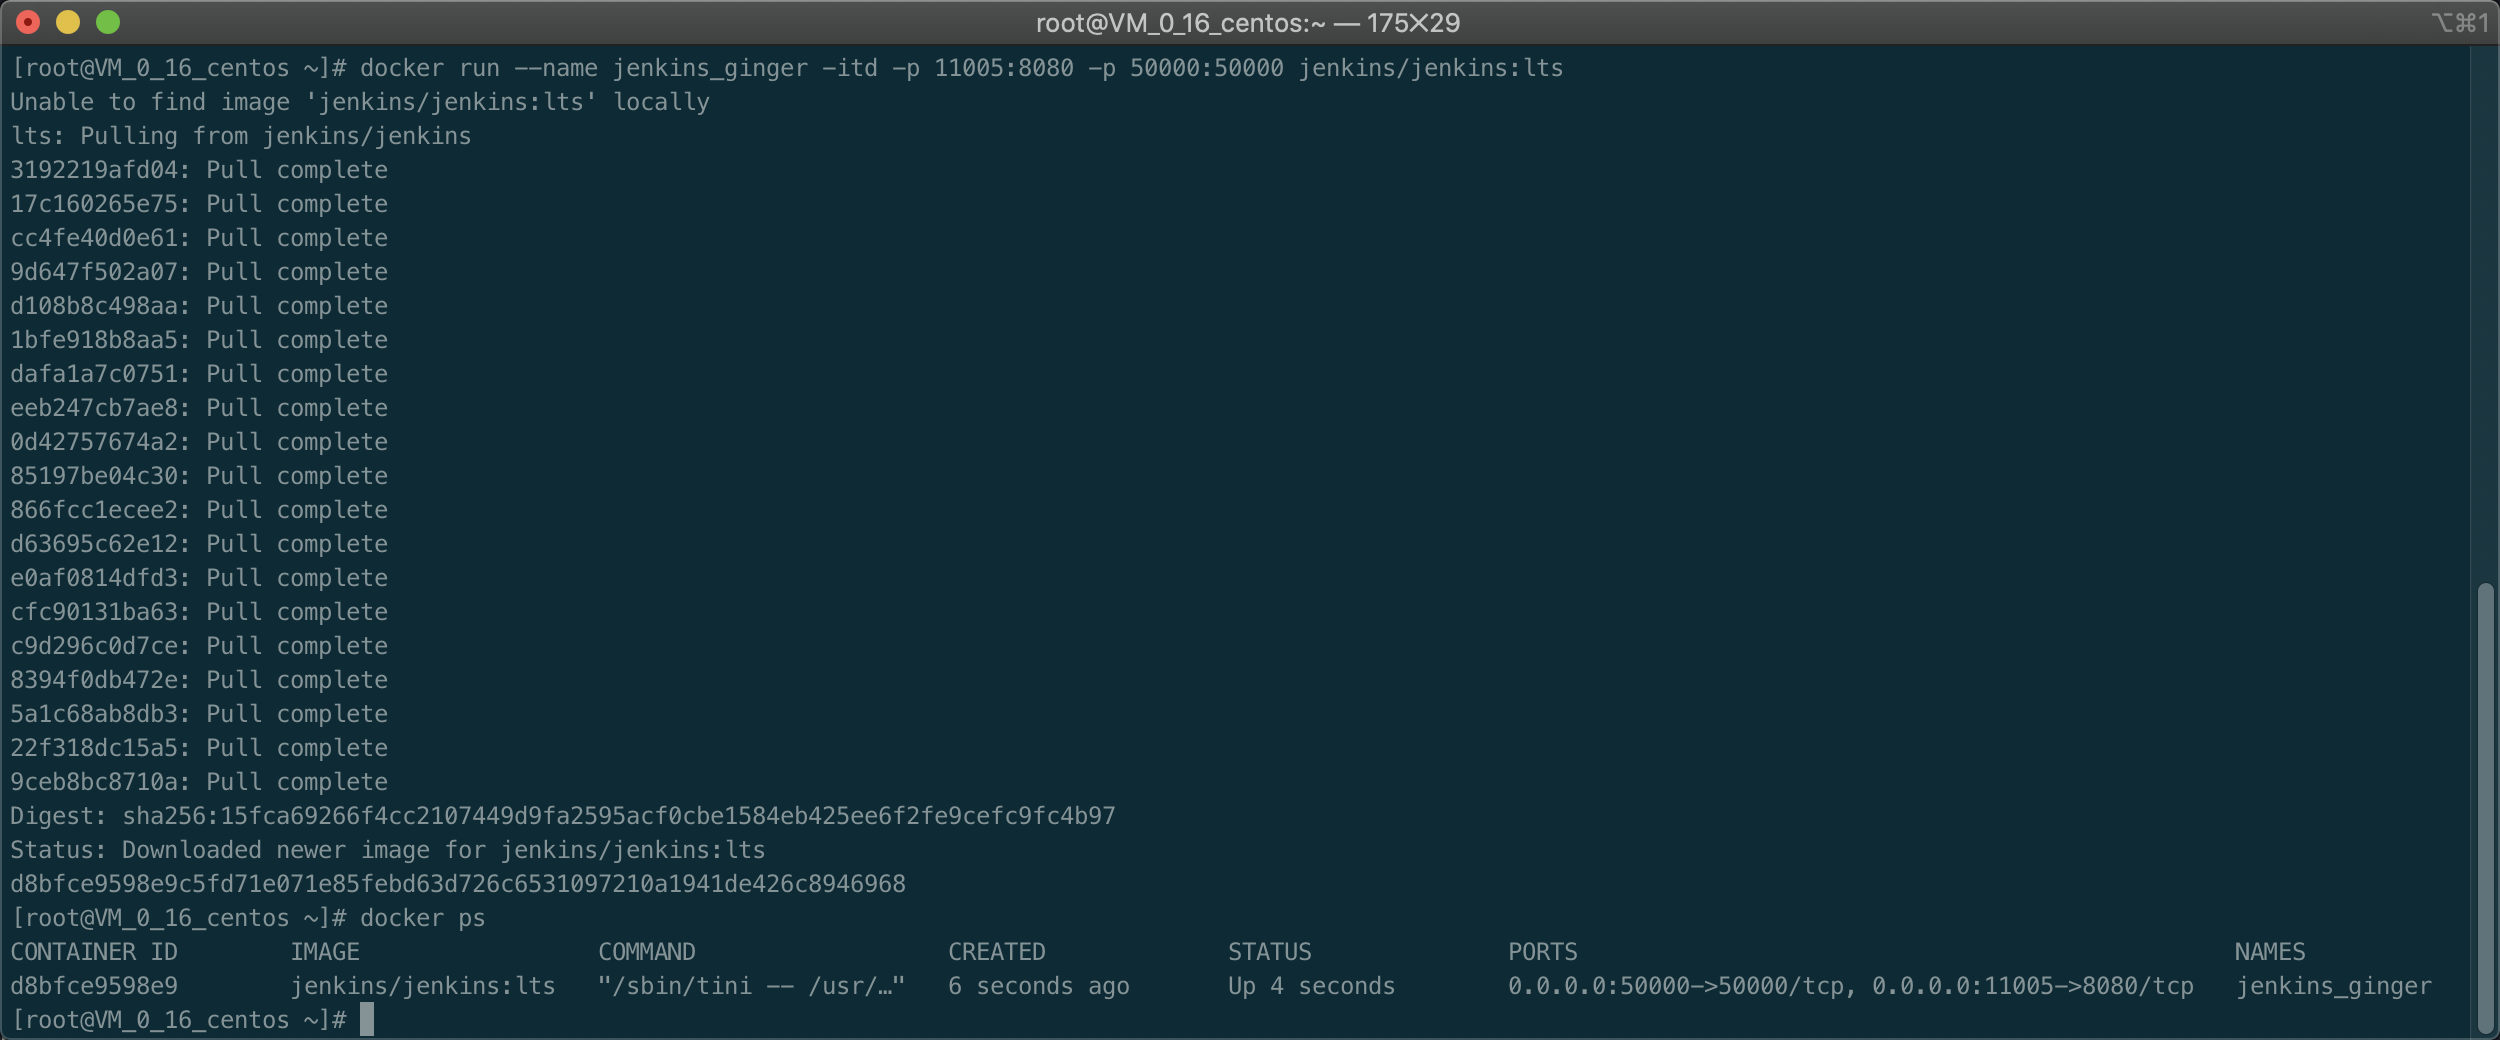This screenshot has height=1040, width=2500.
Task: Click 'Up 4 seconds' status value
Action: (1310, 986)
